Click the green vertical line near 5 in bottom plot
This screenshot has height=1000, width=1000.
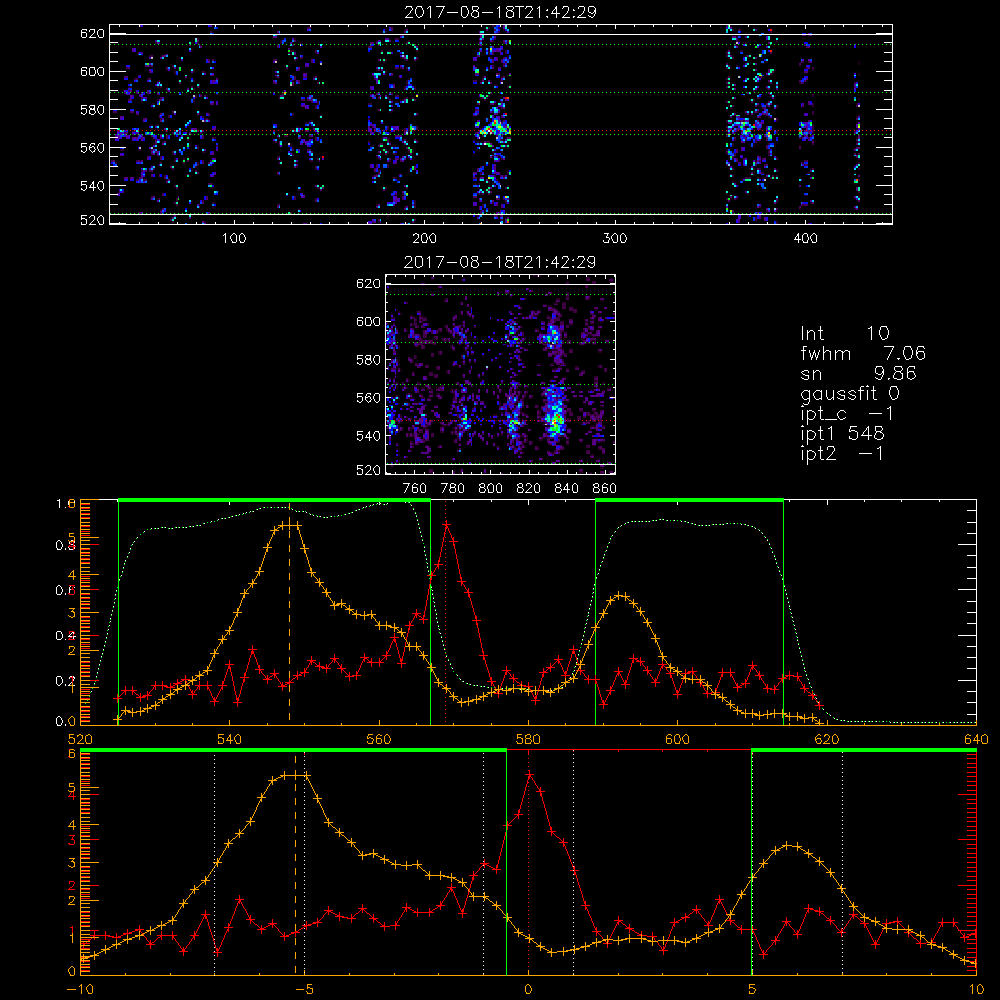click(752, 863)
